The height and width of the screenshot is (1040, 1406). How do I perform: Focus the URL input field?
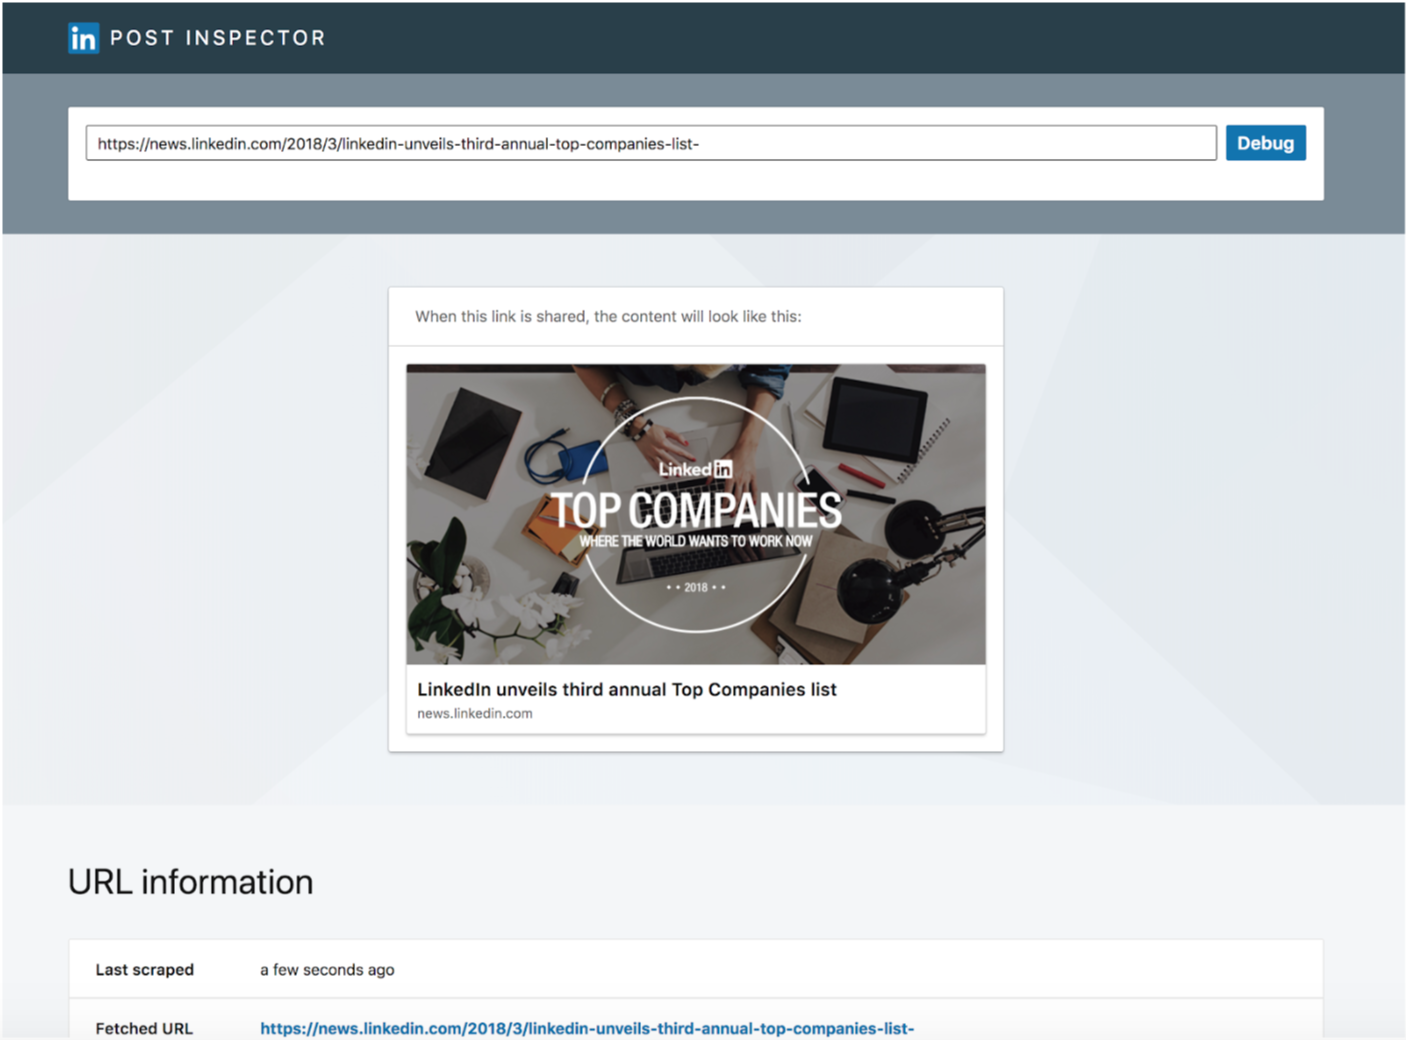[651, 143]
